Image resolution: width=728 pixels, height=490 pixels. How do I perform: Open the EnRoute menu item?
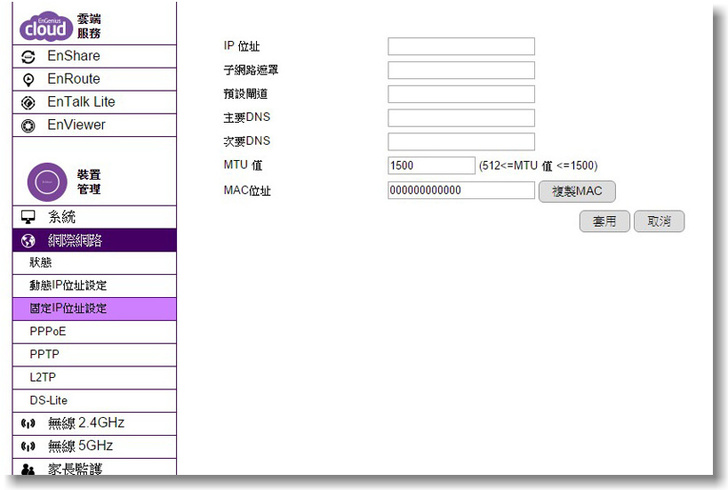[94, 79]
